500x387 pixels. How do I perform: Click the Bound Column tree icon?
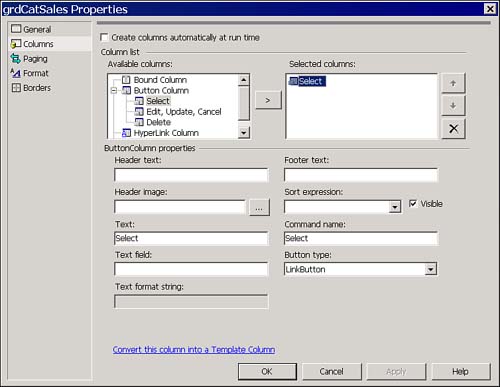(126, 80)
